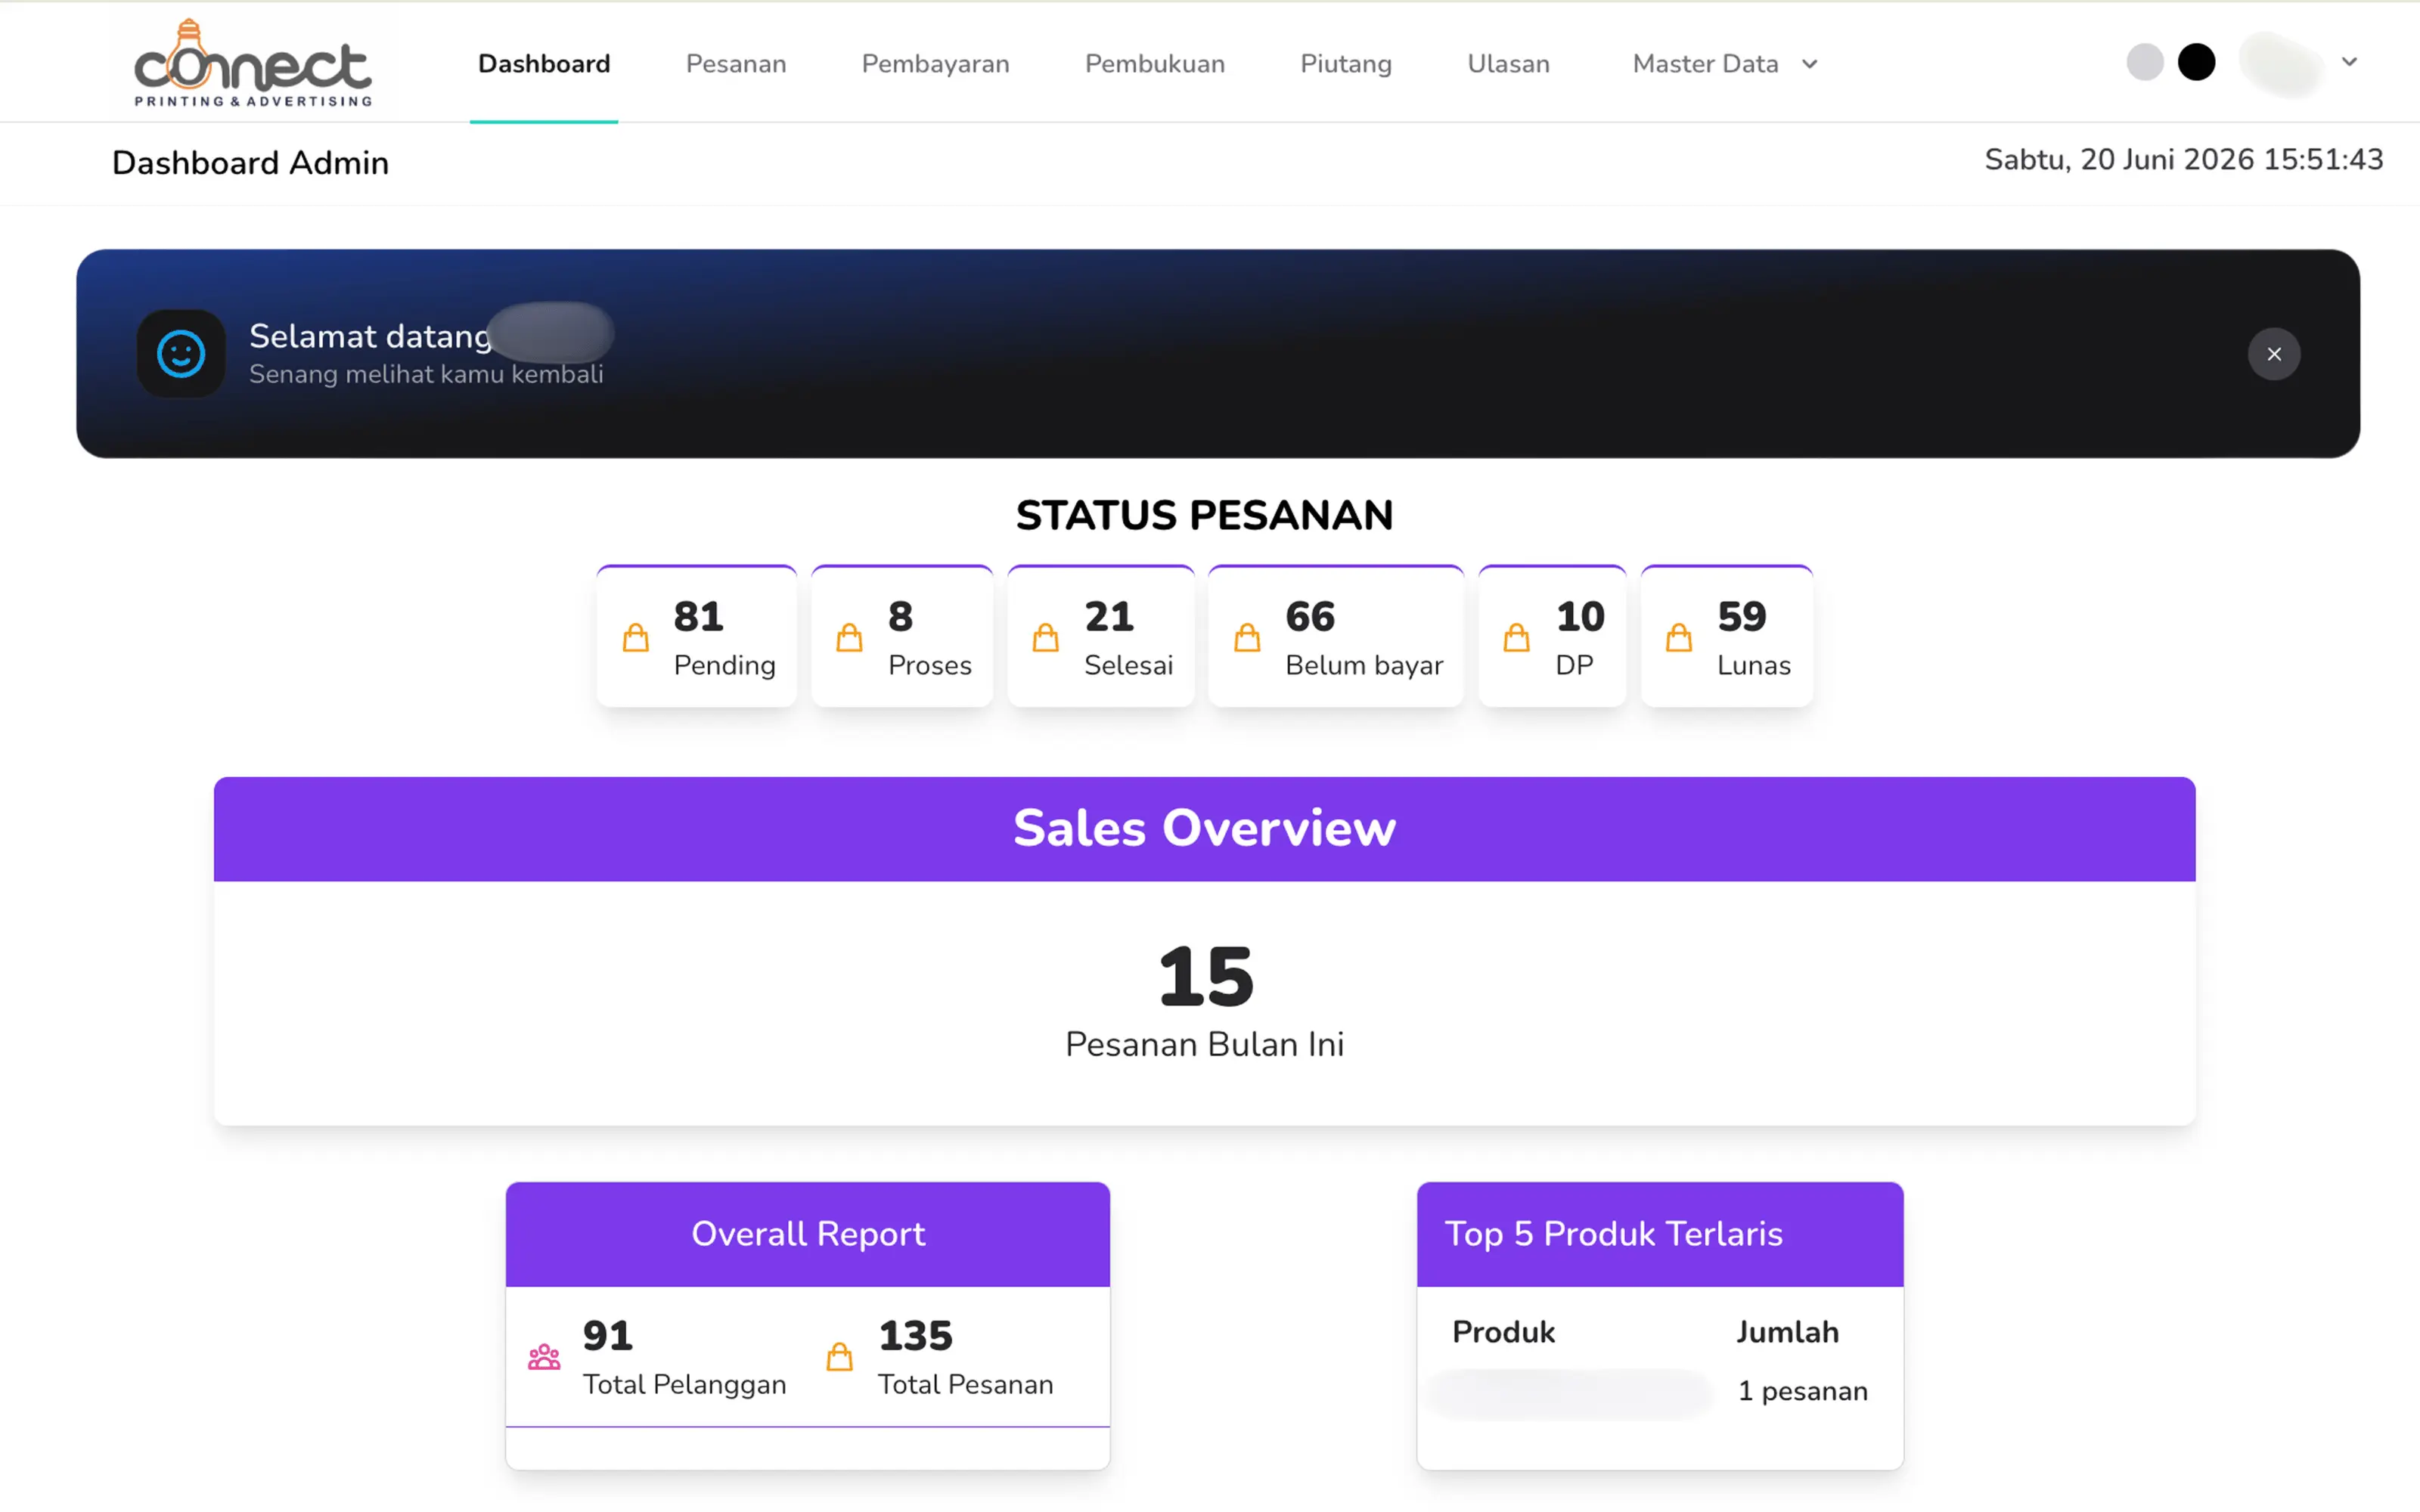
Task: Open the 8 Proses status card
Action: click(x=902, y=636)
